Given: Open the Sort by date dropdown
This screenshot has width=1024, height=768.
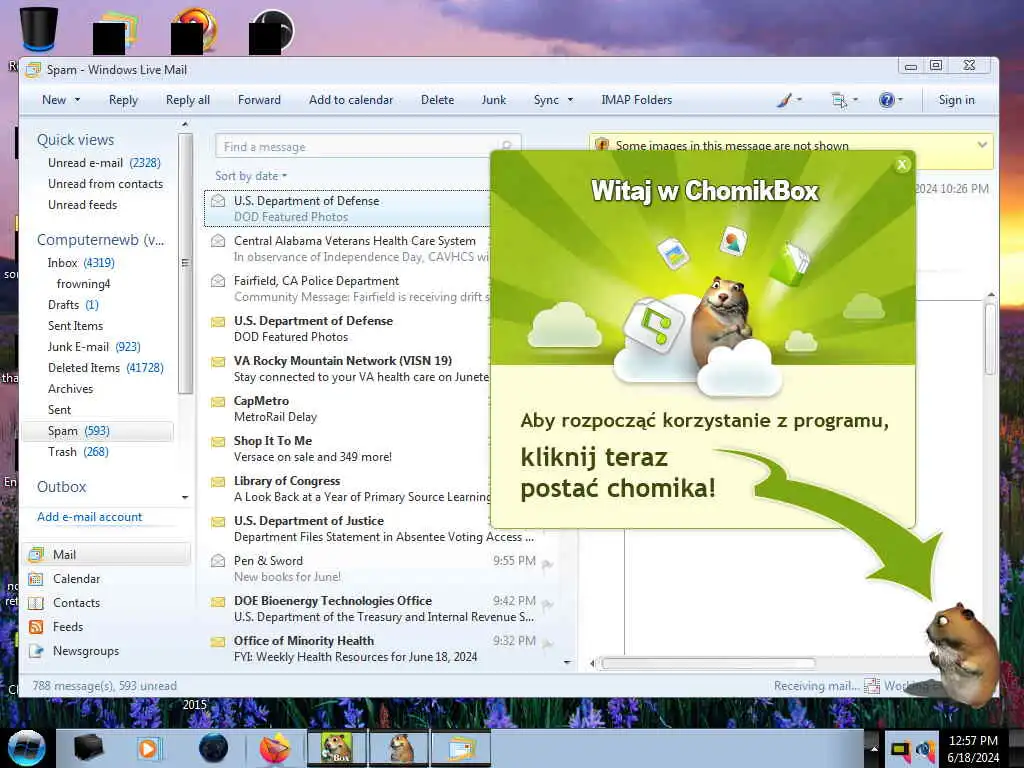Looking at the screenshot, I should 251,176.
